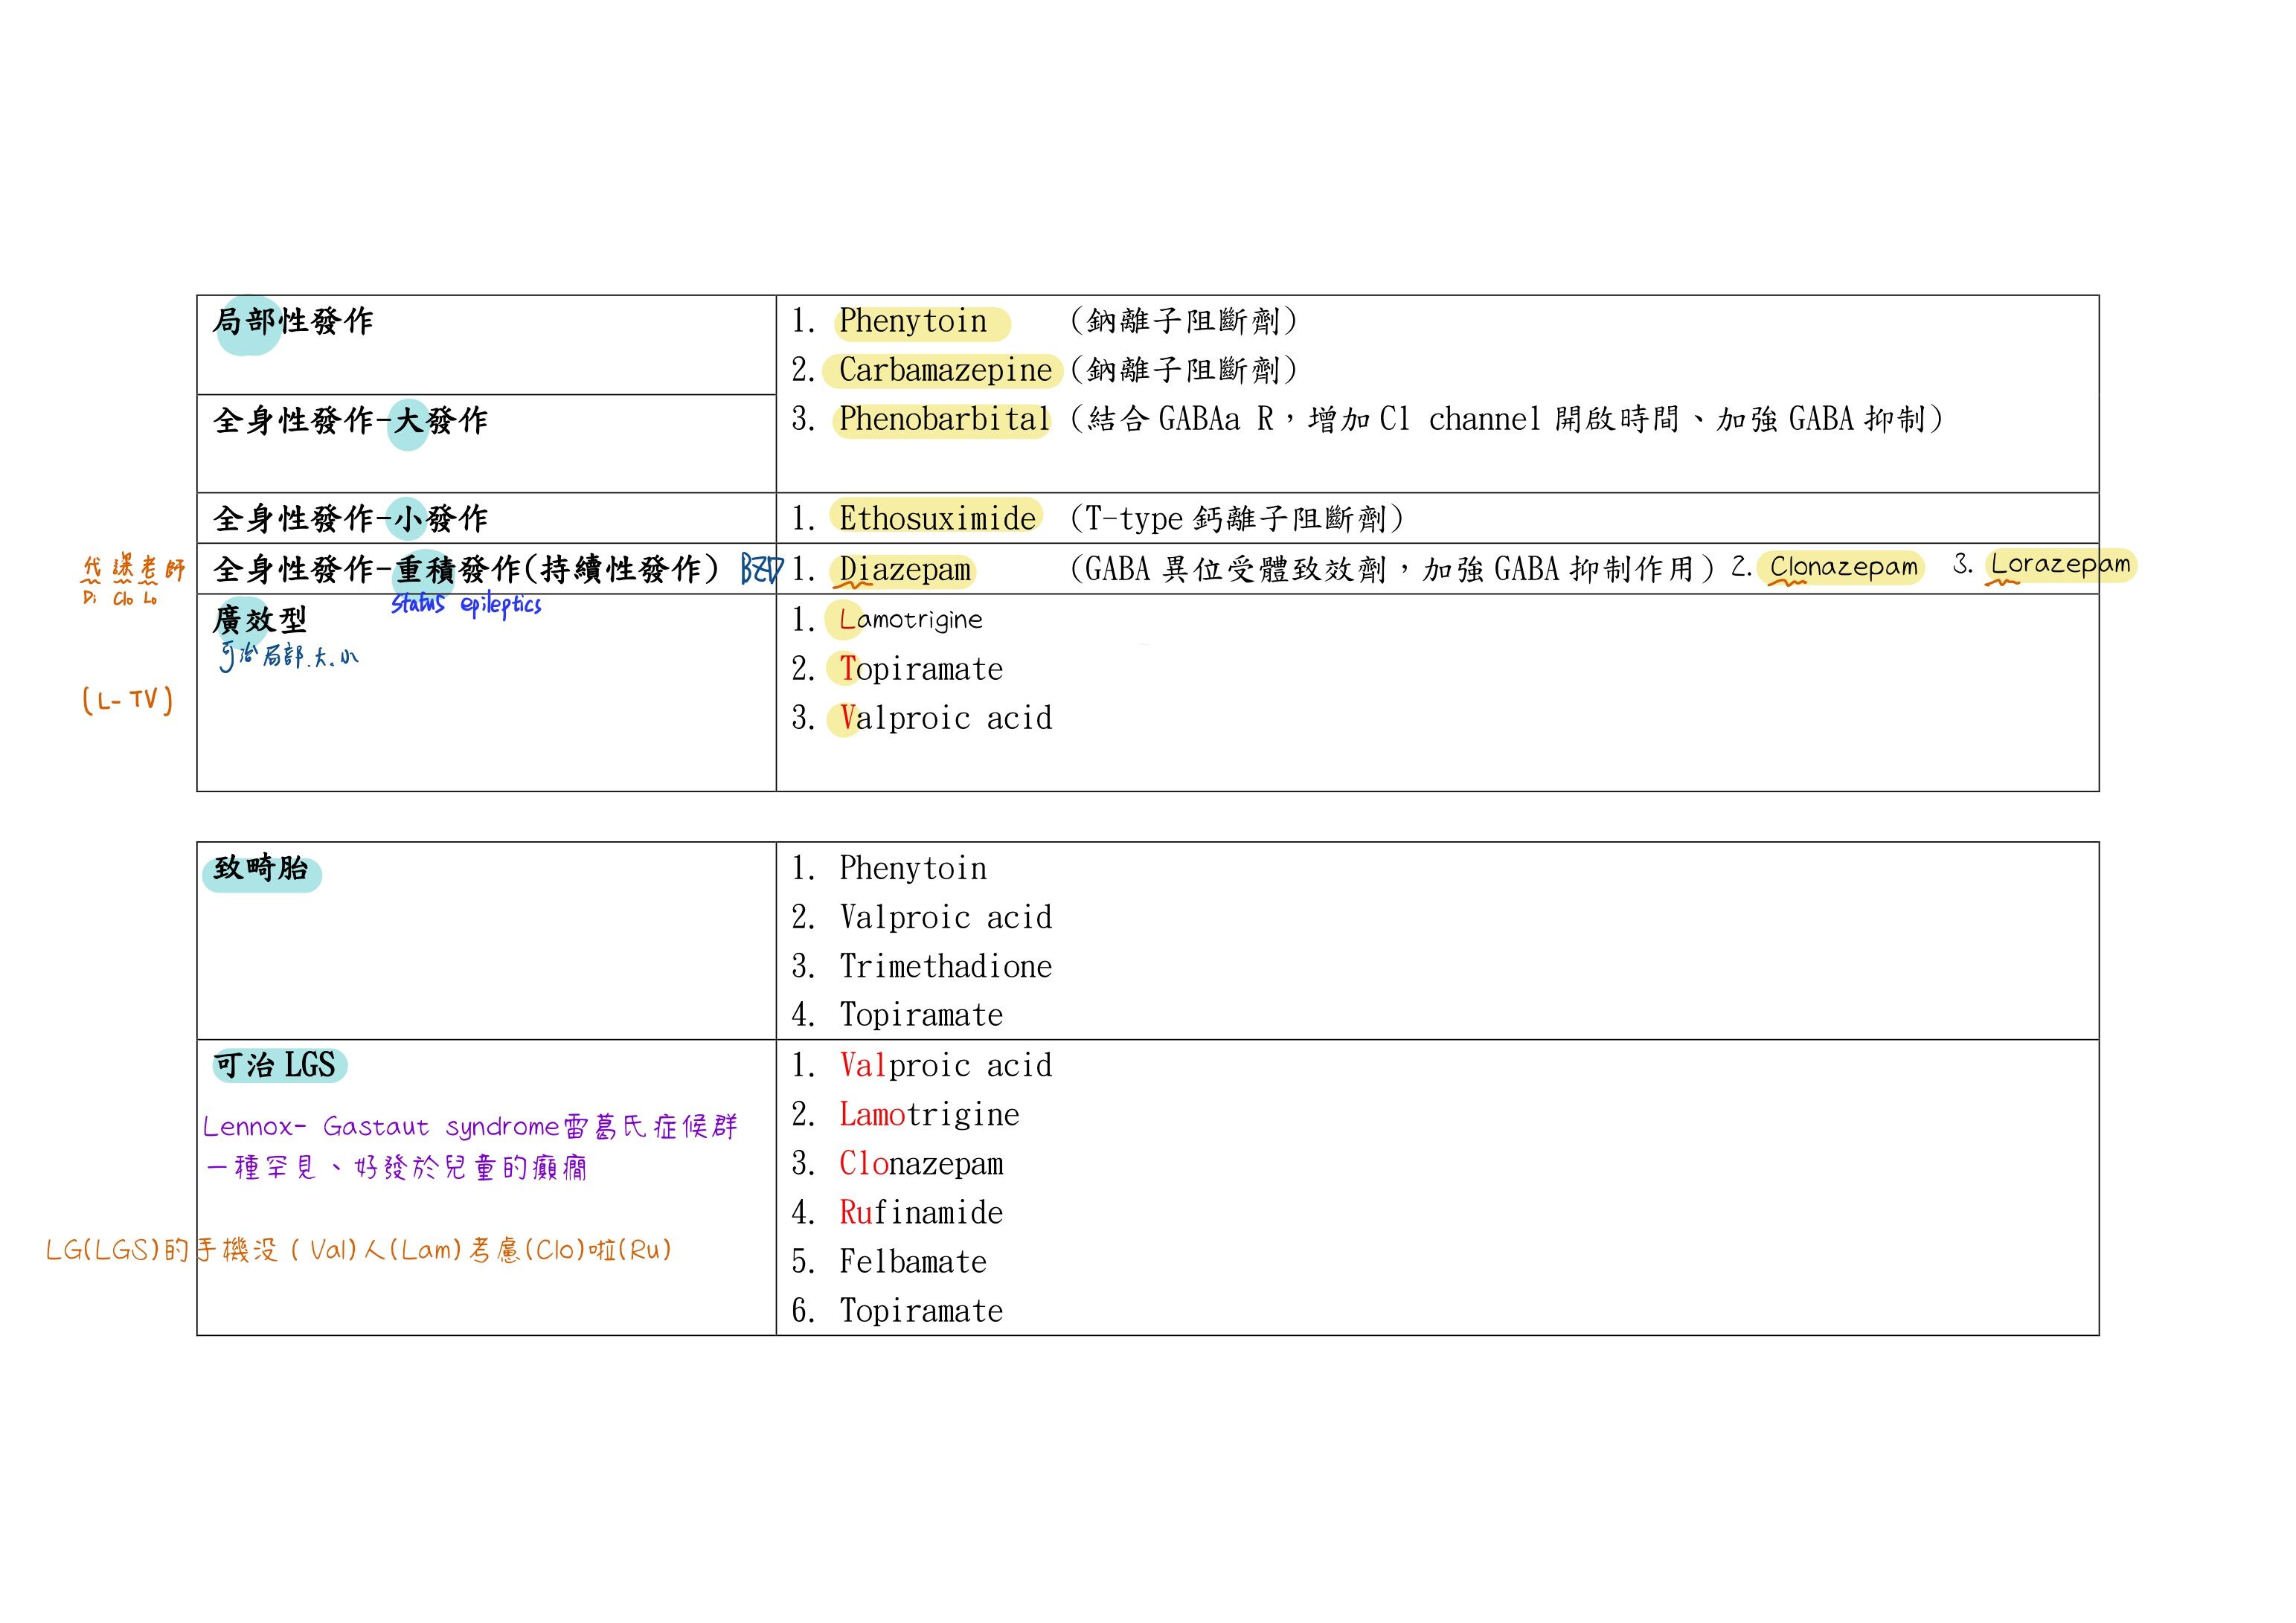This screenshot has height=1623, width=2296.
Task: Click the highlighted Carbamazepine text
Action: pyautogui.click(x=944, y=371)
